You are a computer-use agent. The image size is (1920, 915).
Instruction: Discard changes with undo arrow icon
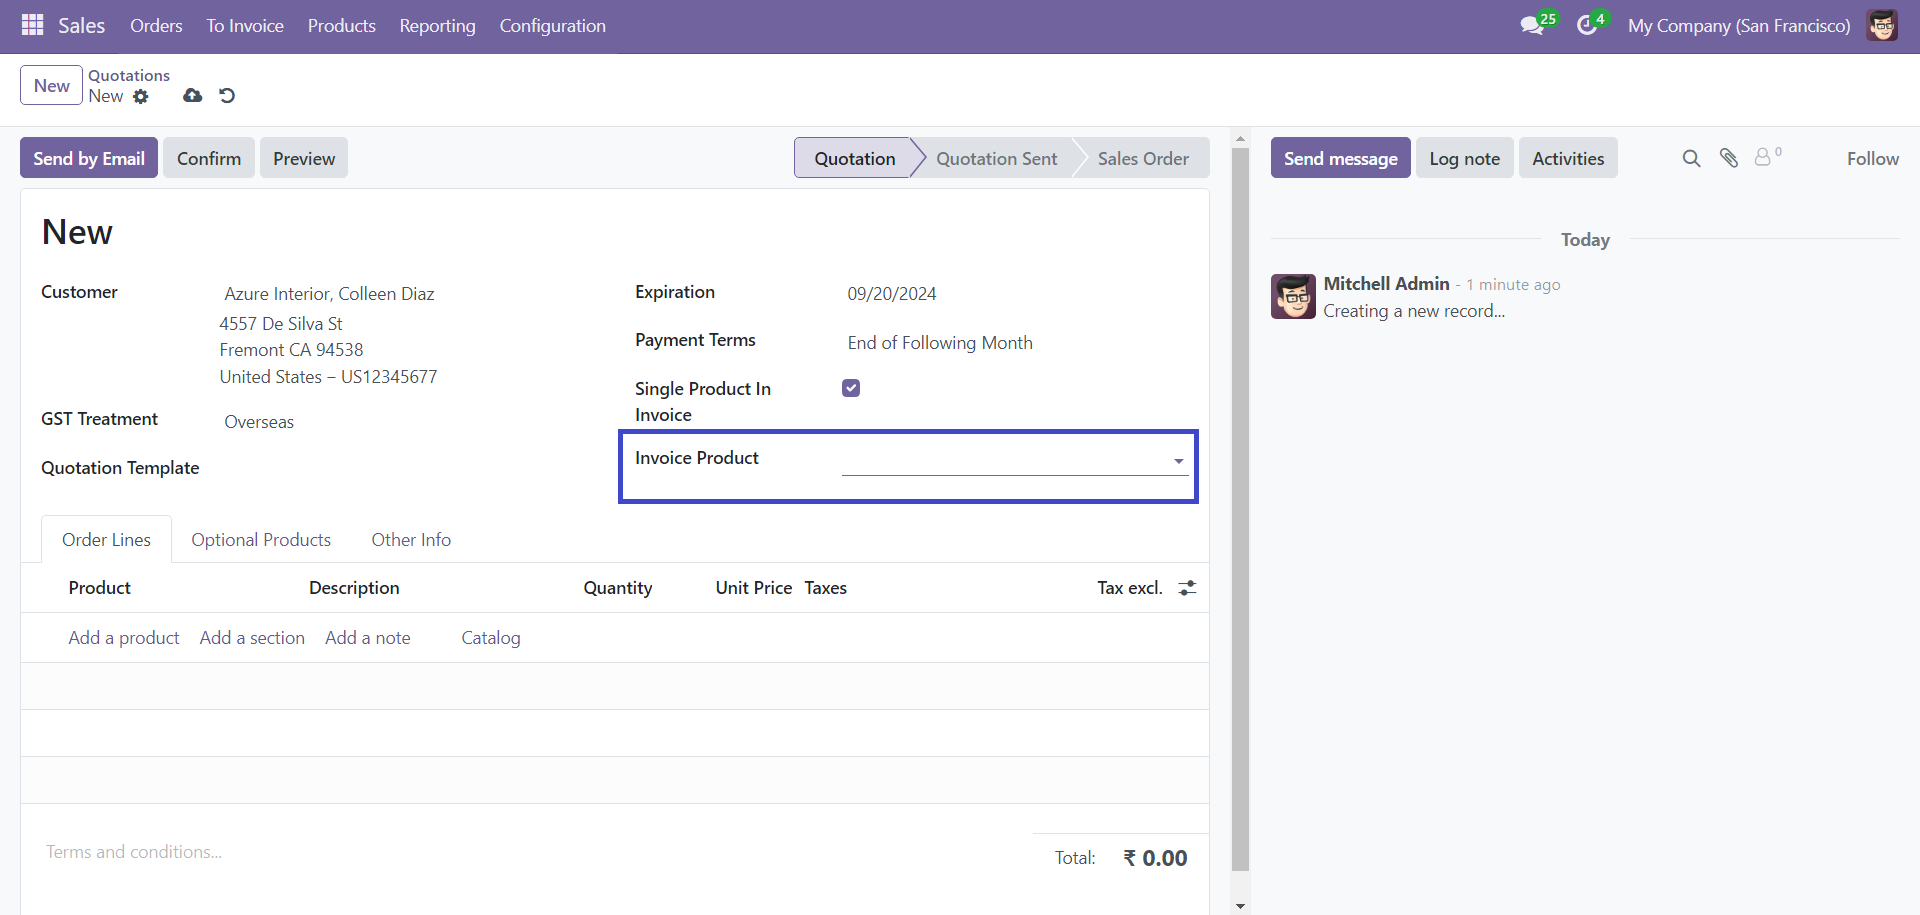click(227, 96)
